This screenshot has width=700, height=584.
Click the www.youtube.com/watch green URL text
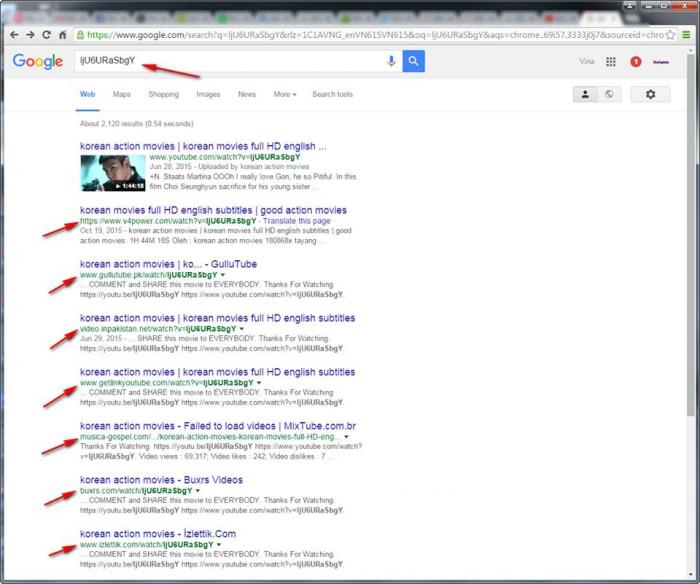tap(225, 157)
